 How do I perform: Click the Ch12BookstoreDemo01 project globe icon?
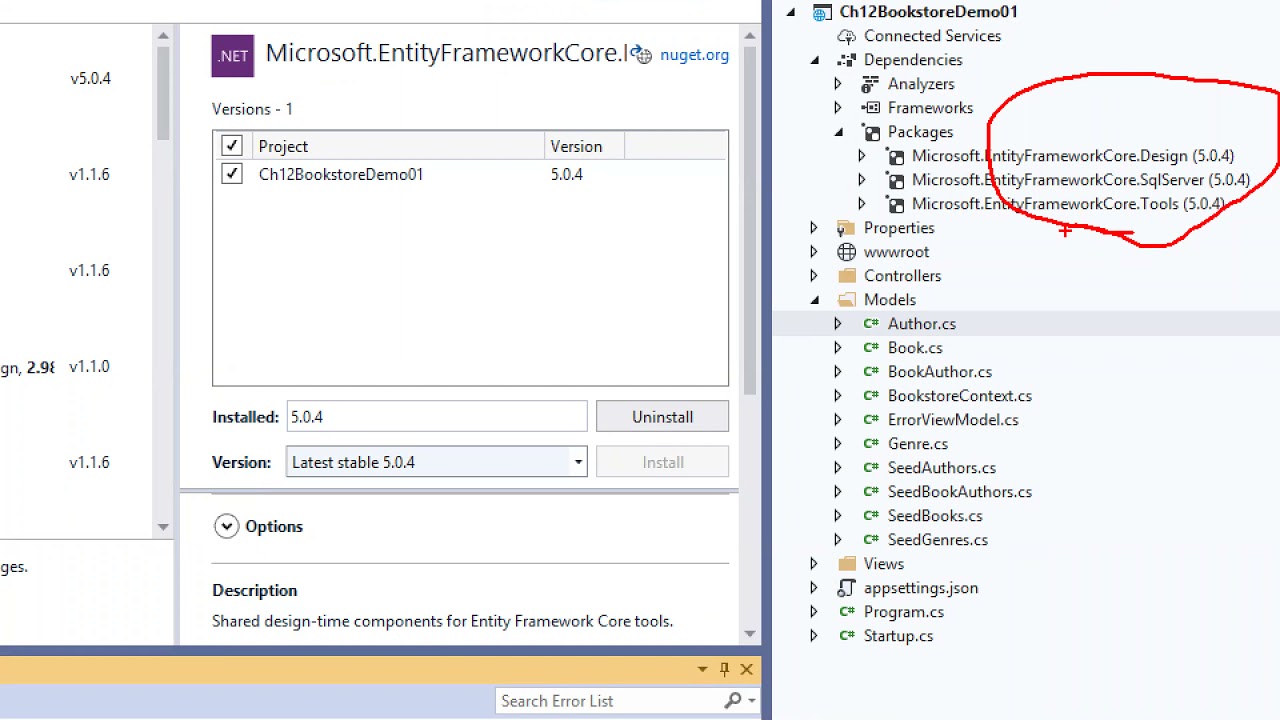point(822,12)
